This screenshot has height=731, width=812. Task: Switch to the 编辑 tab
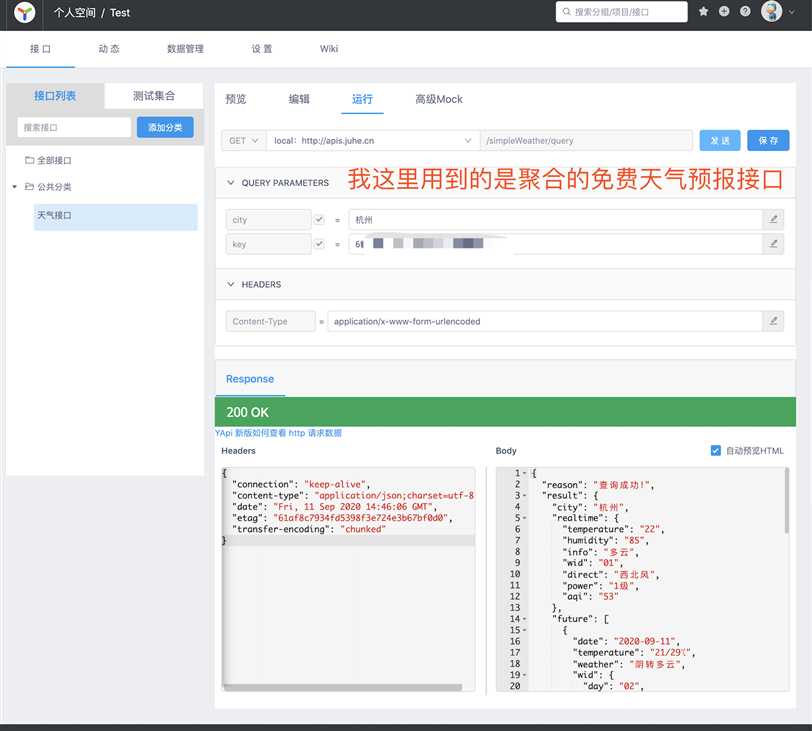pos(299,99)
